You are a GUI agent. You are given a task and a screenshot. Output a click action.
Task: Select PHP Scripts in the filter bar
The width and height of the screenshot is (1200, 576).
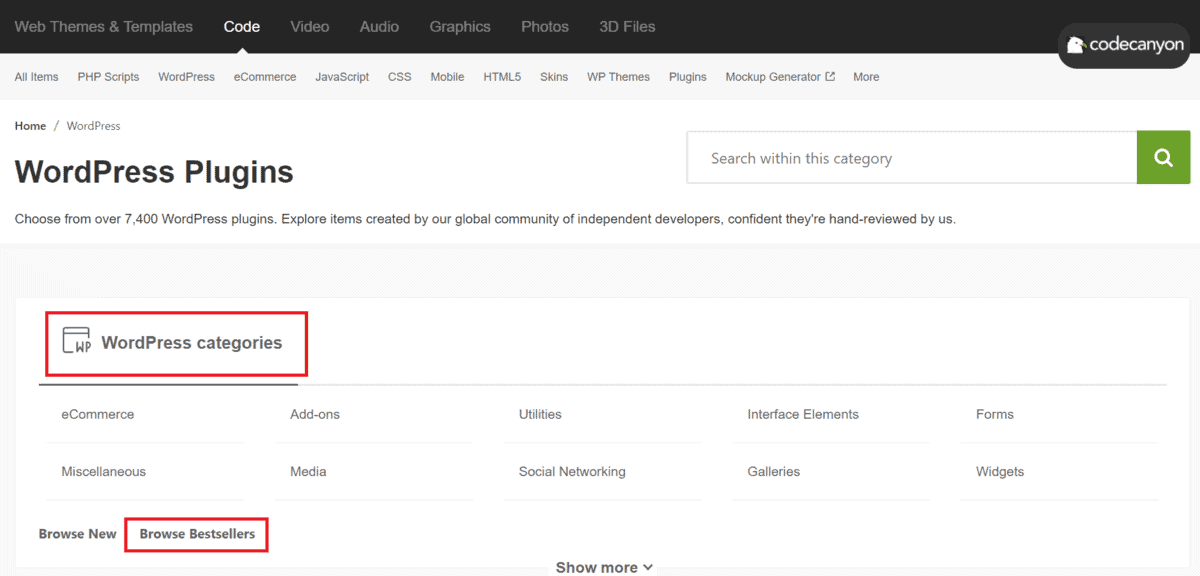[108, 76]
